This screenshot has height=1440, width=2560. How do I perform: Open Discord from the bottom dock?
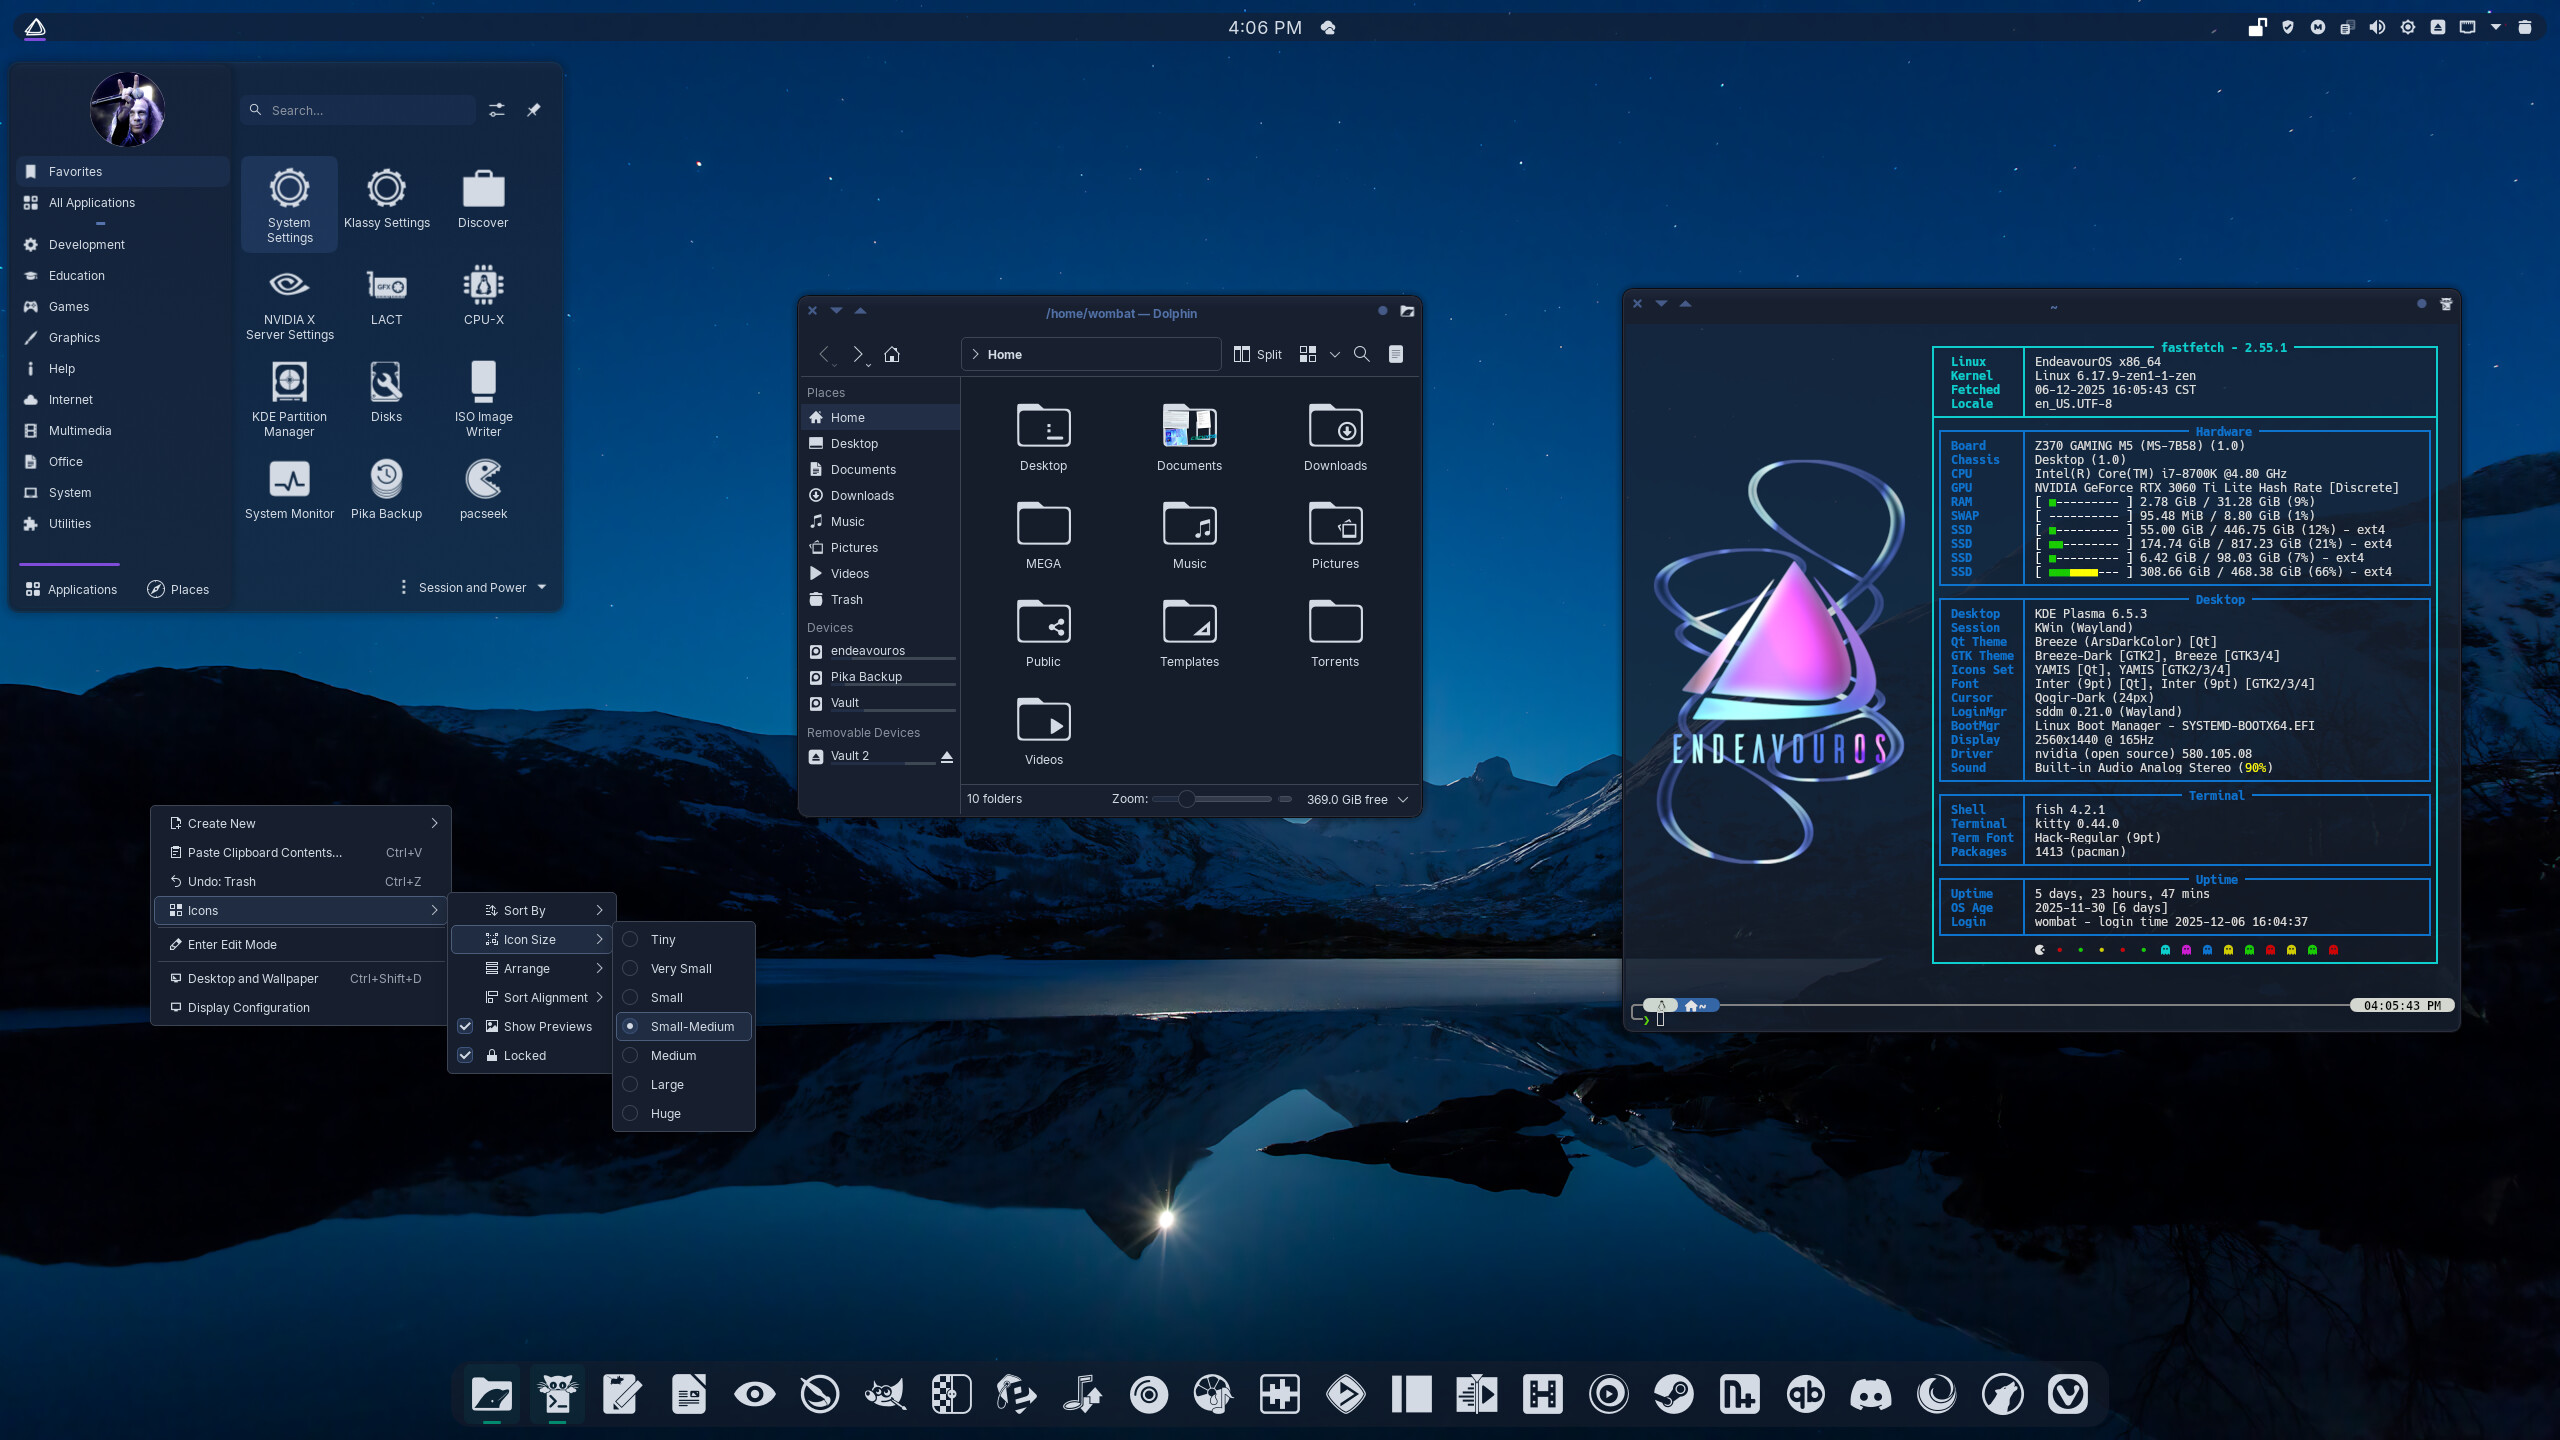click(1870, 1394)
